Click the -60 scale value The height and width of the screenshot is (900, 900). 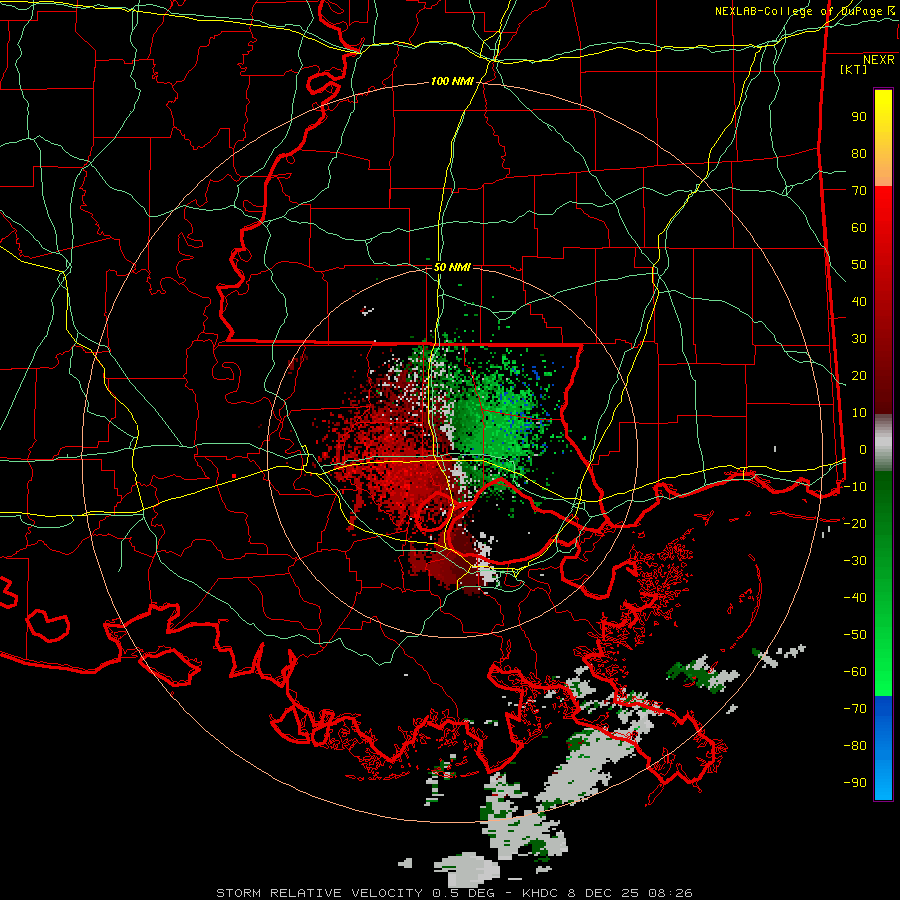tap(855, 672)
